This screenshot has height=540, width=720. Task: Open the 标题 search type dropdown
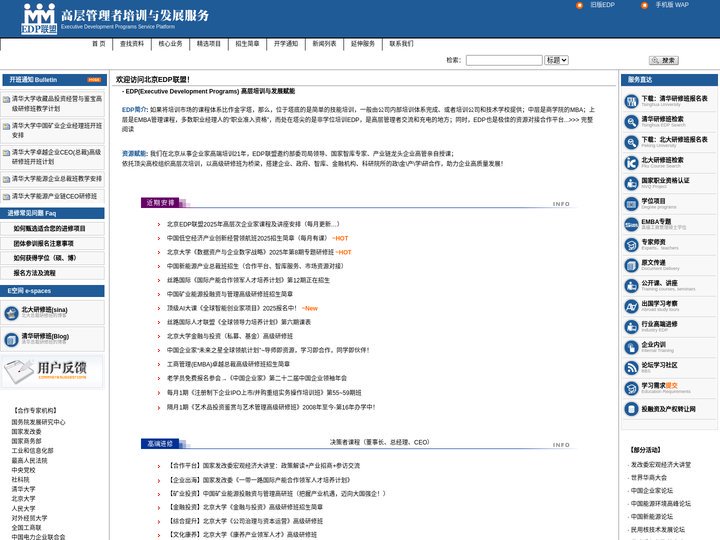(557, 60)
